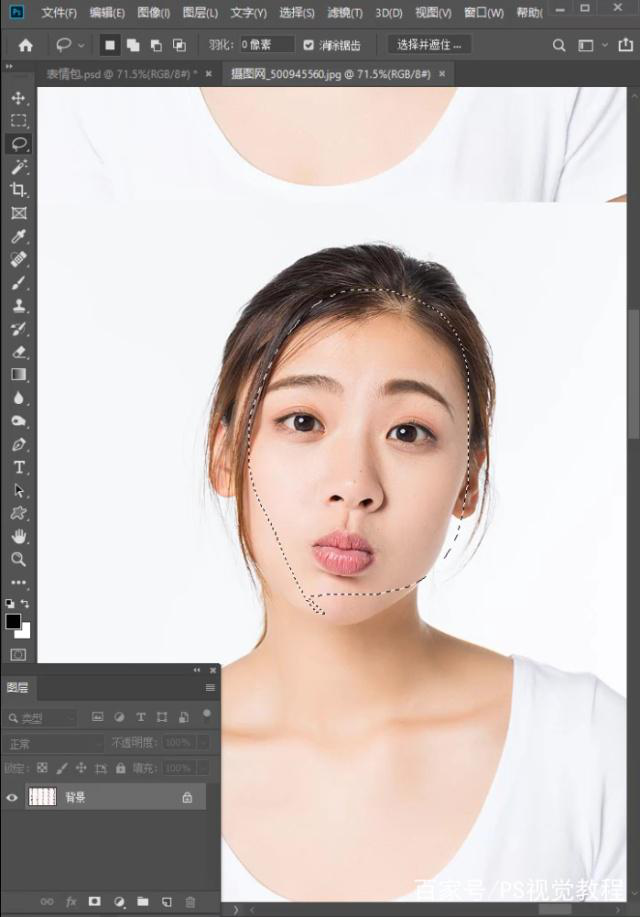This screenshot has height=917, width=640.
Task: Select the Magic Wand tool
Action: (x=18, y=167)
